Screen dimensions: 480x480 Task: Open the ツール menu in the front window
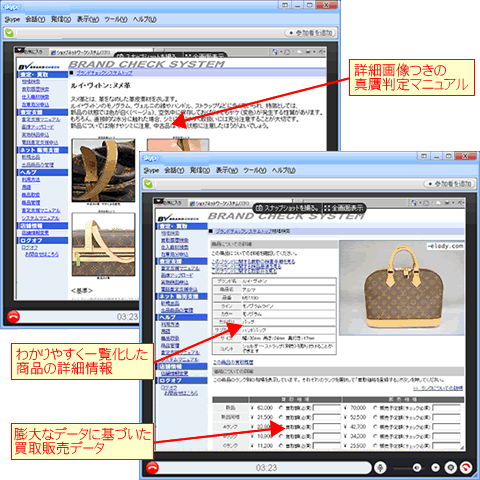click(x=255, y=170)
